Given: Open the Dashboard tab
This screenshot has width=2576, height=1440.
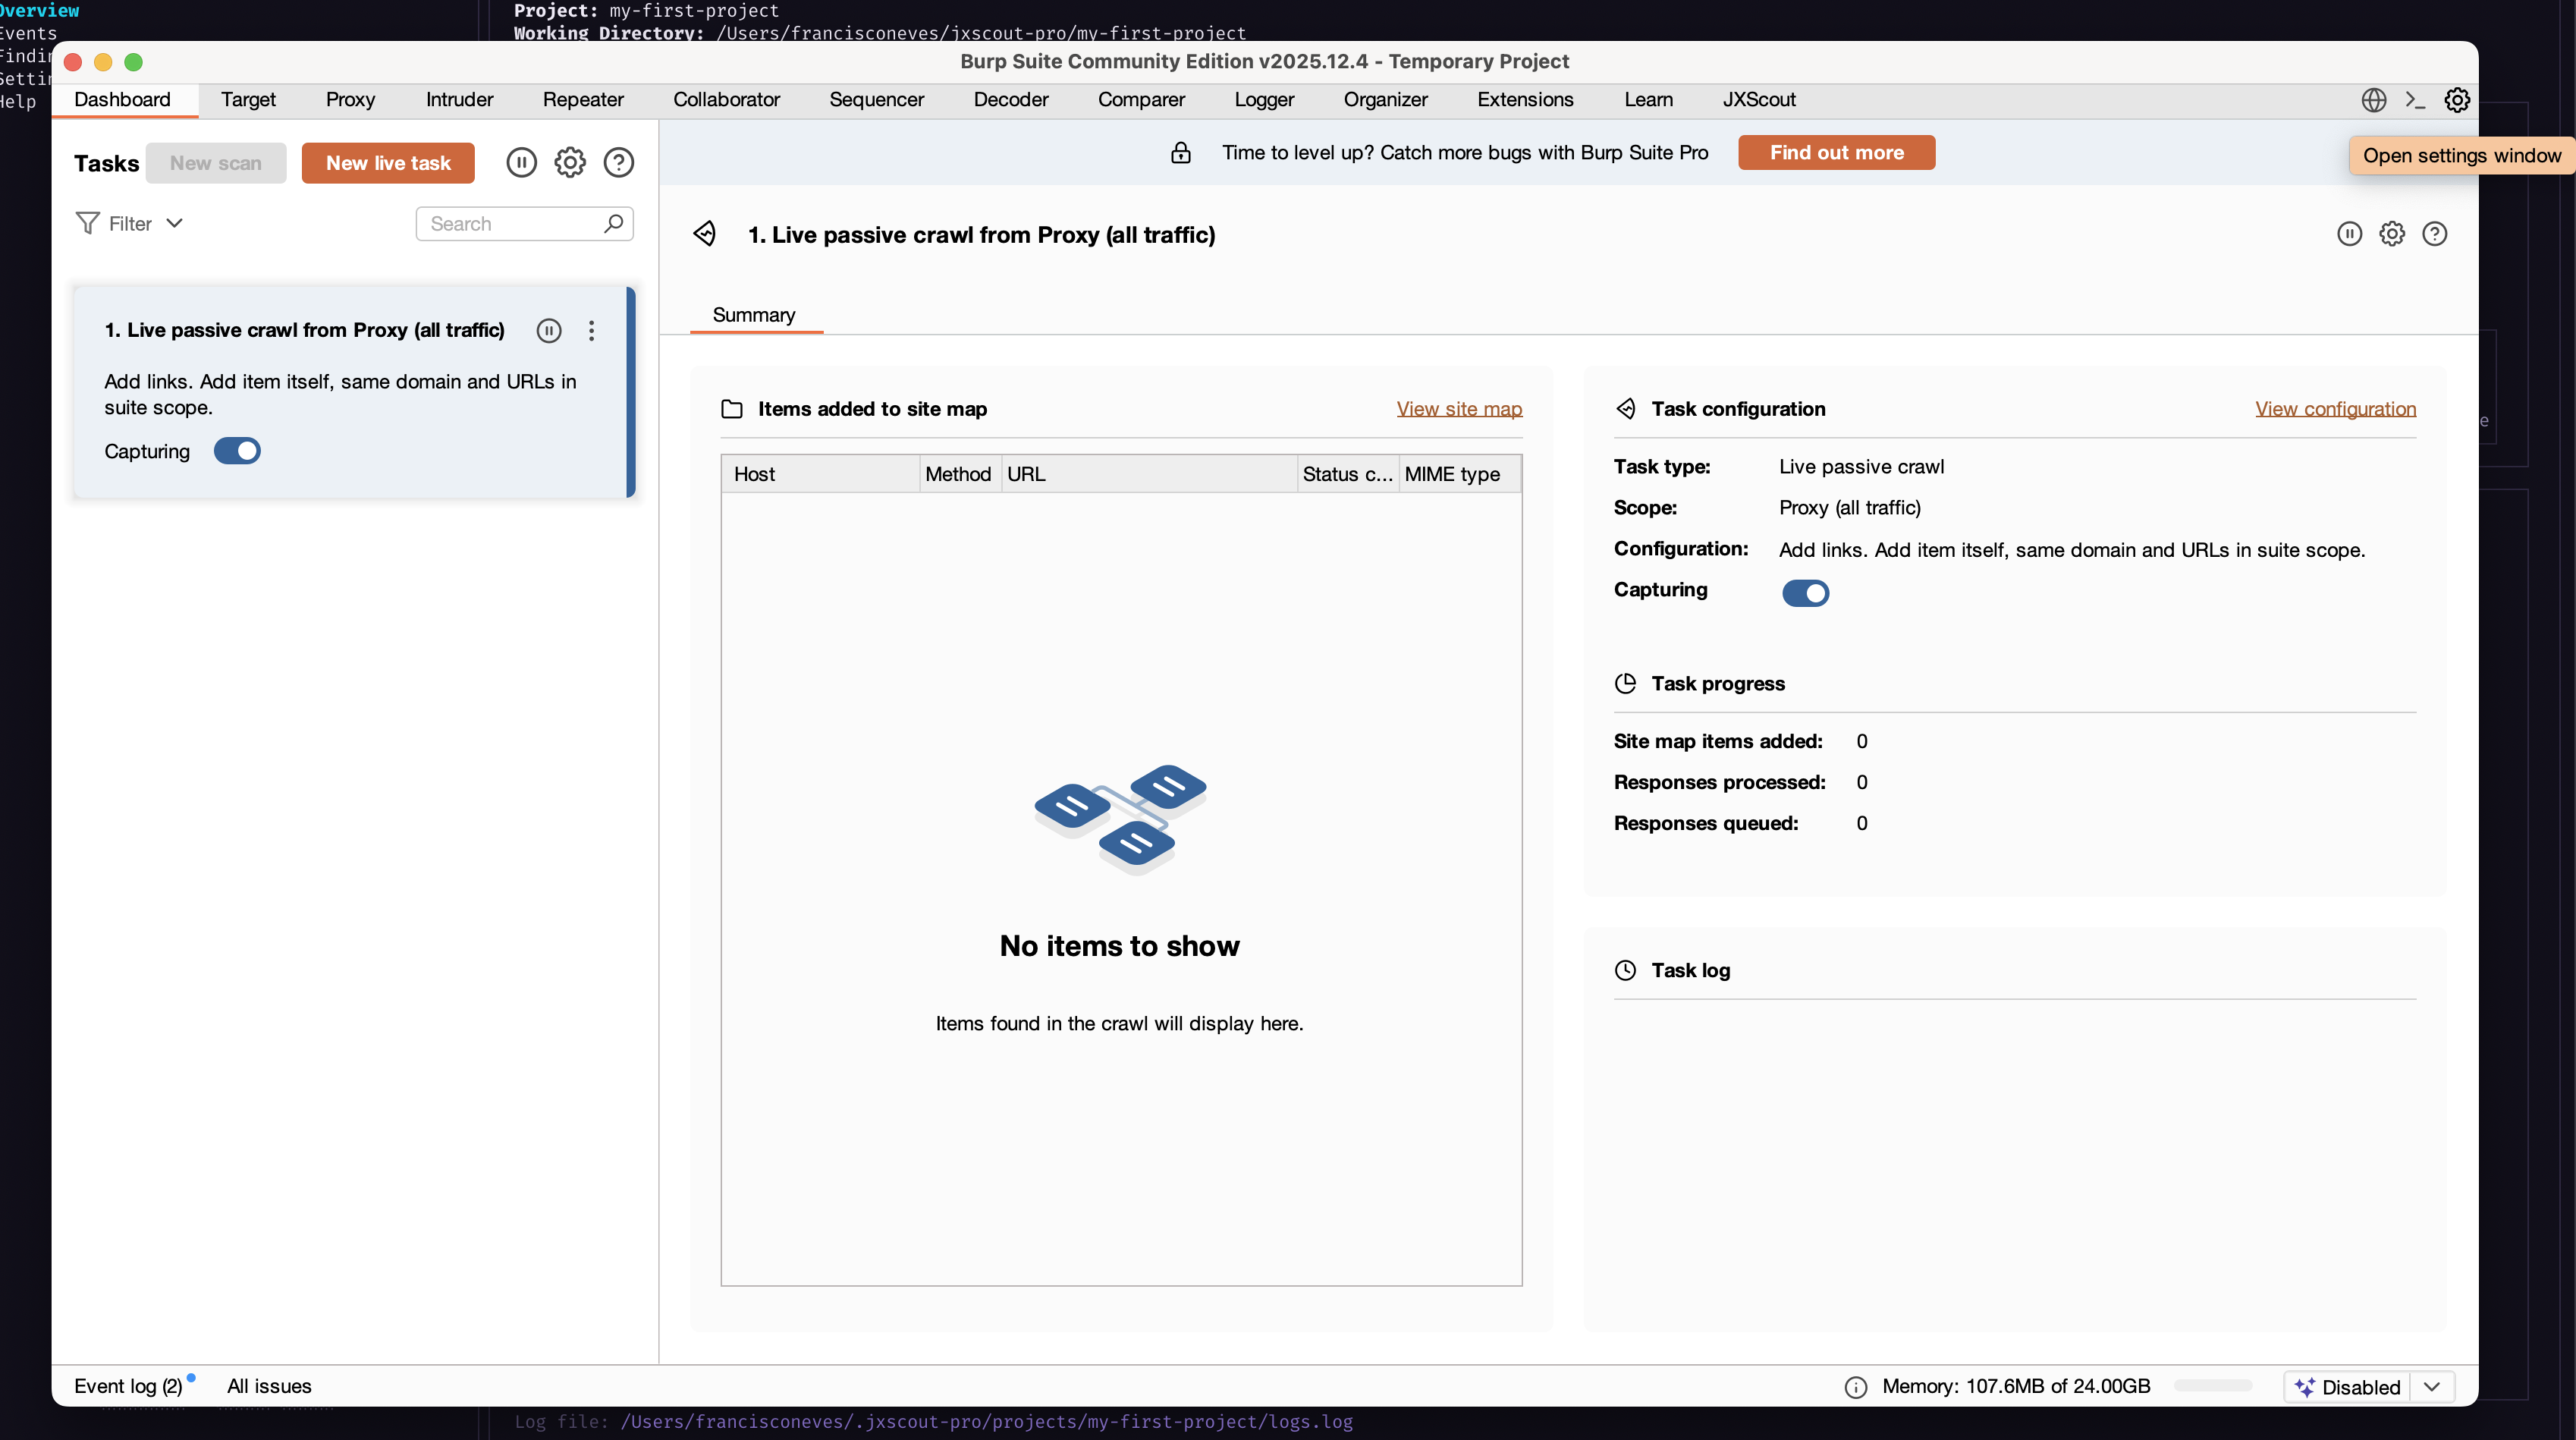Looking at the screenshot, I should (x=123, y=100).
